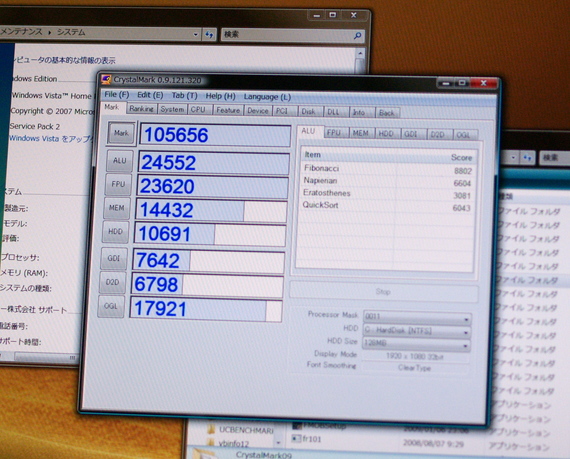Select the Fibonacci result row
570x459 pixels.
[388, 169]
